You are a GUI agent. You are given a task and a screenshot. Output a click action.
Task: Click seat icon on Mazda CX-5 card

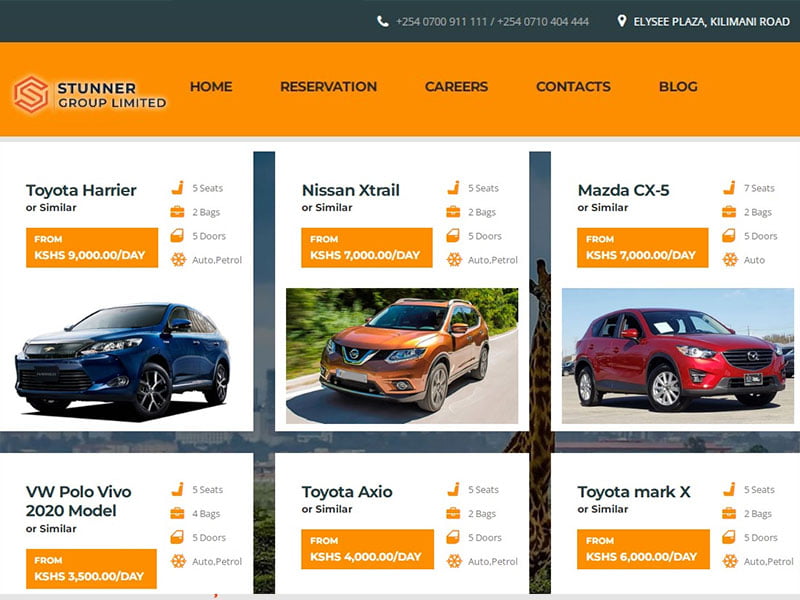tap(730, 188)
